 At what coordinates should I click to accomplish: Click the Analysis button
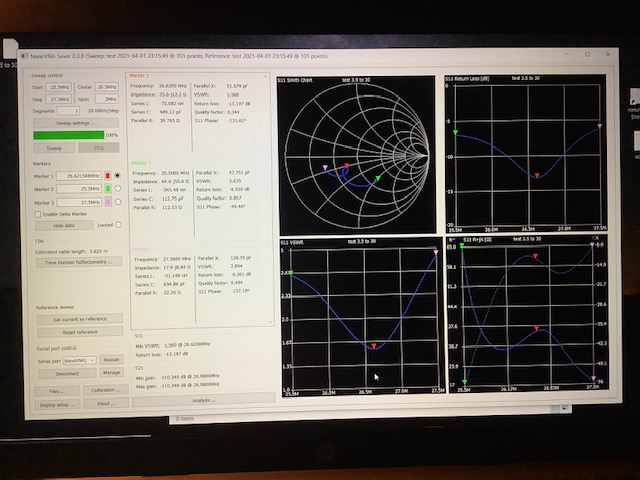pos(203,400)
